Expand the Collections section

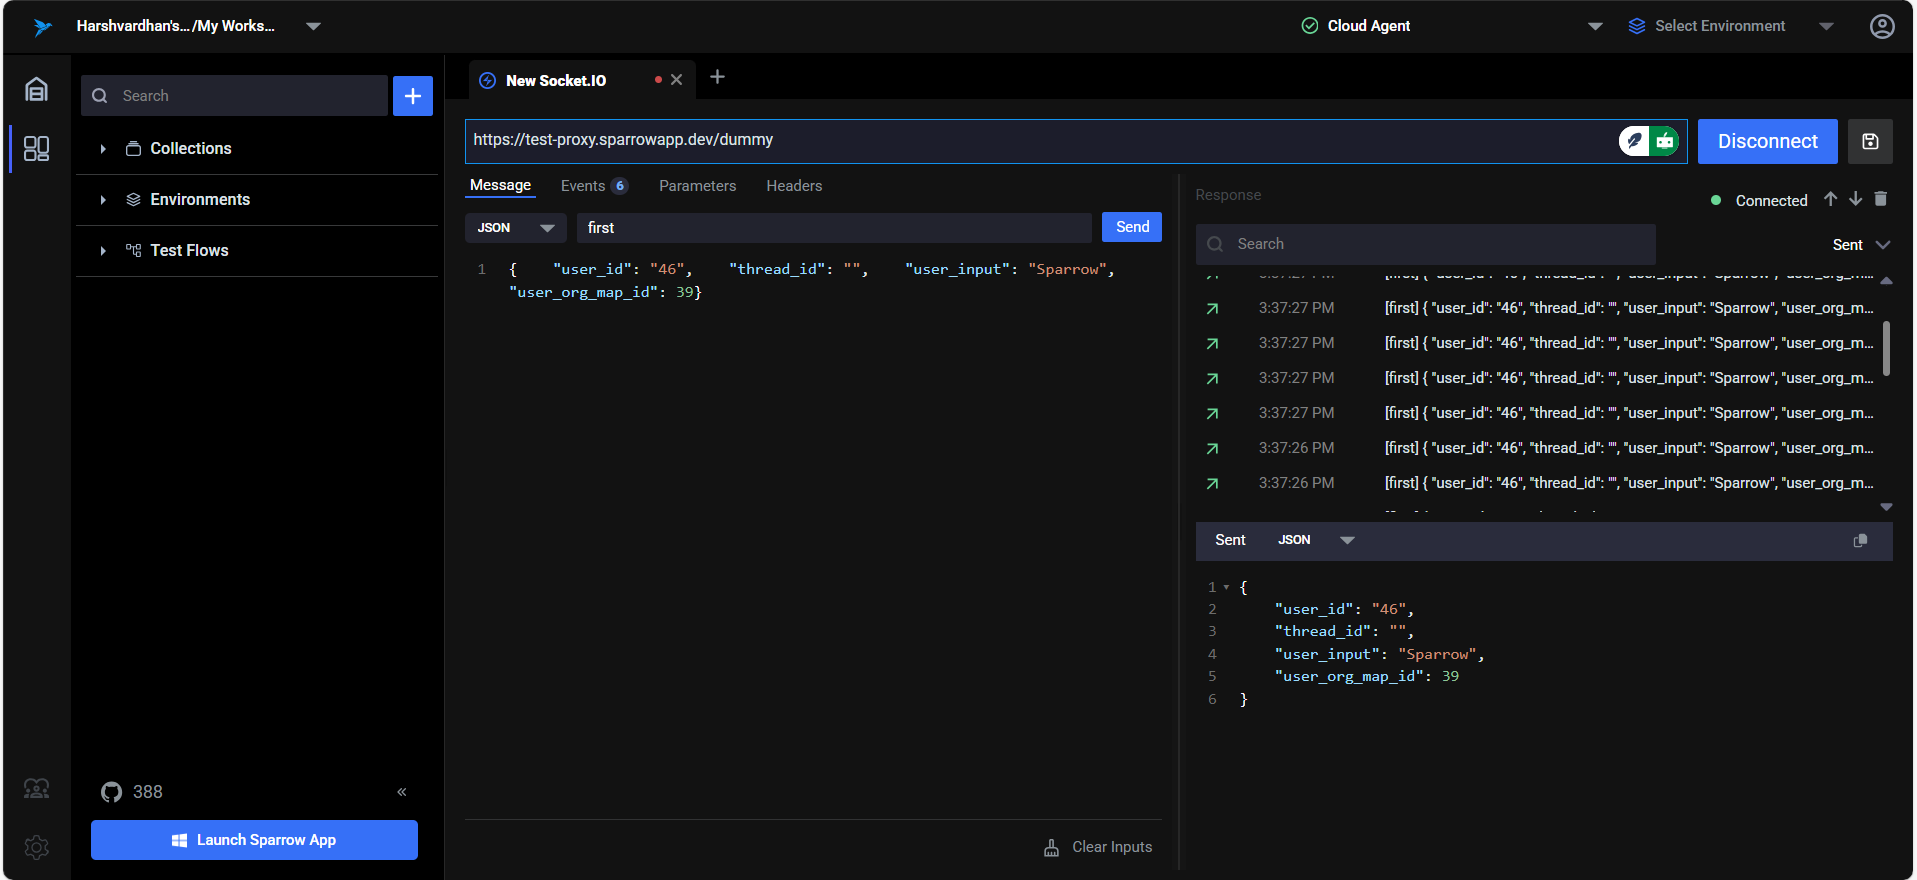coord(103,149)
